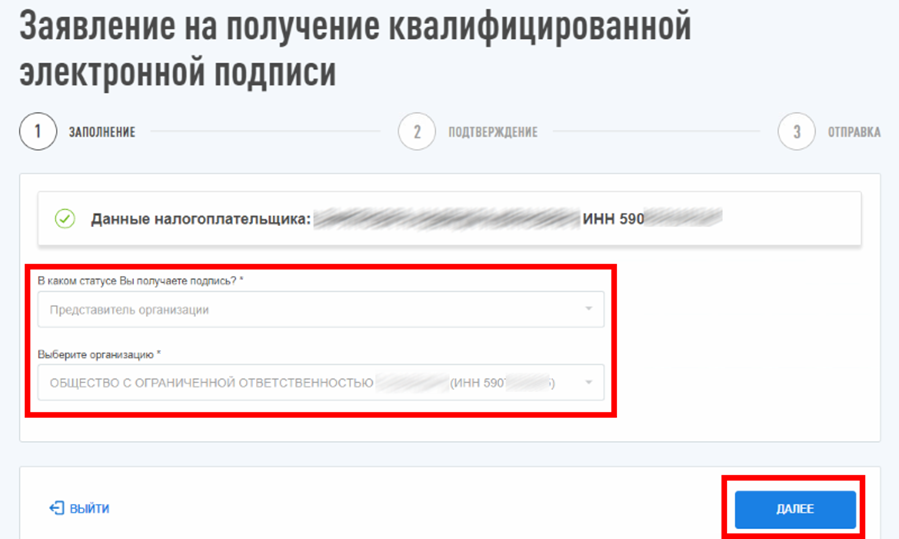This screenshot has height=539, width=899.
Task: Click the exit door icon beside ВЫЙТИ
Action: pyautogui.click(x=56, y=508)
